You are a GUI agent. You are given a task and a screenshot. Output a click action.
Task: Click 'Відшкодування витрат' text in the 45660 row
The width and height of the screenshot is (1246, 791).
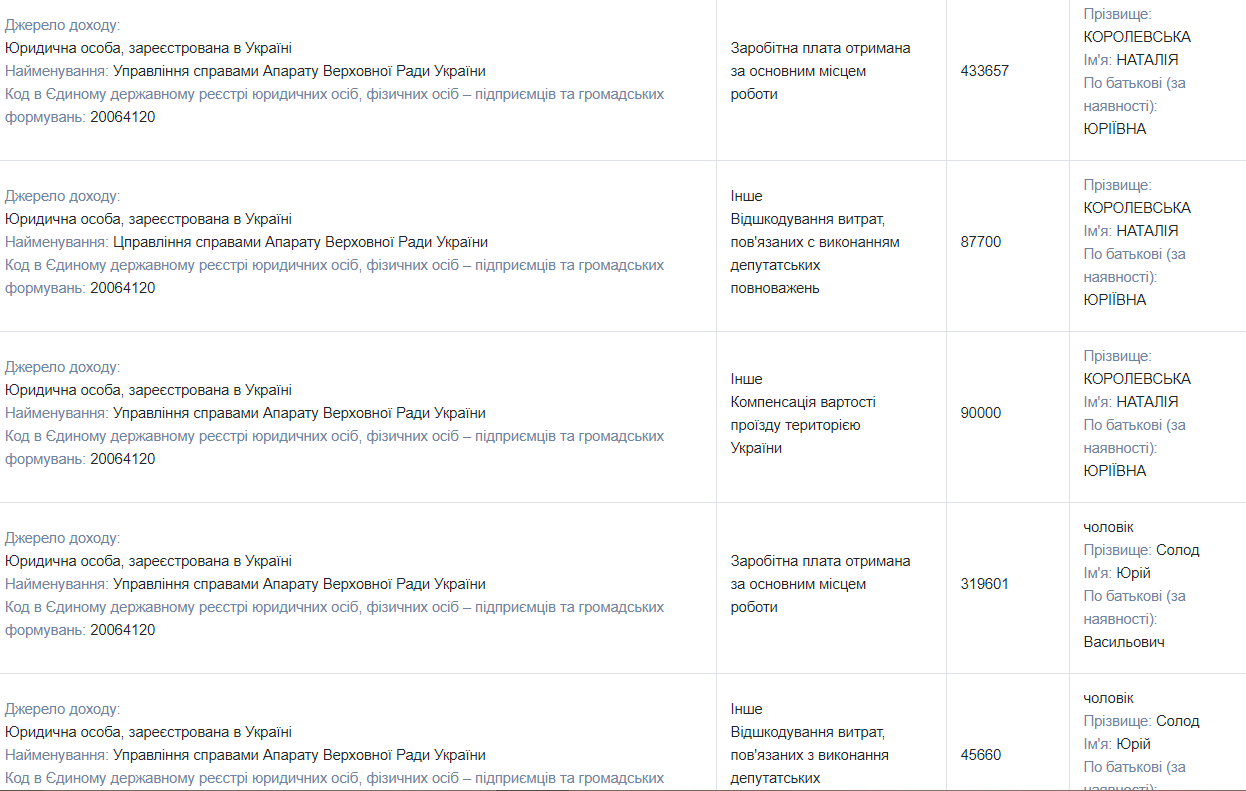tap(807, 732)
